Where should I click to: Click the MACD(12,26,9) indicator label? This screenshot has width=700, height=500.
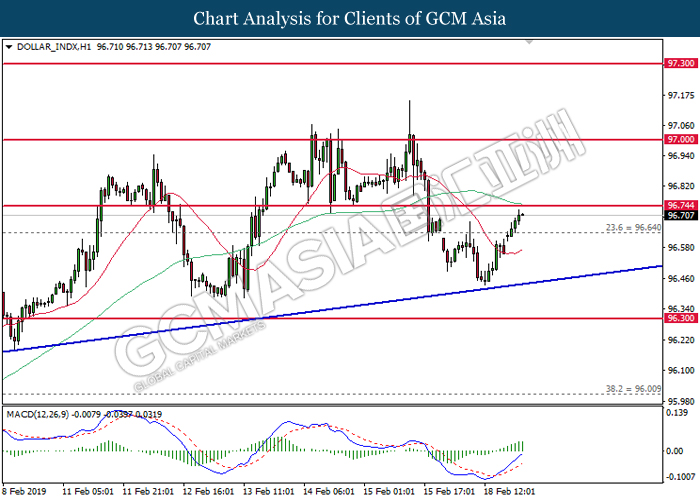38,414
